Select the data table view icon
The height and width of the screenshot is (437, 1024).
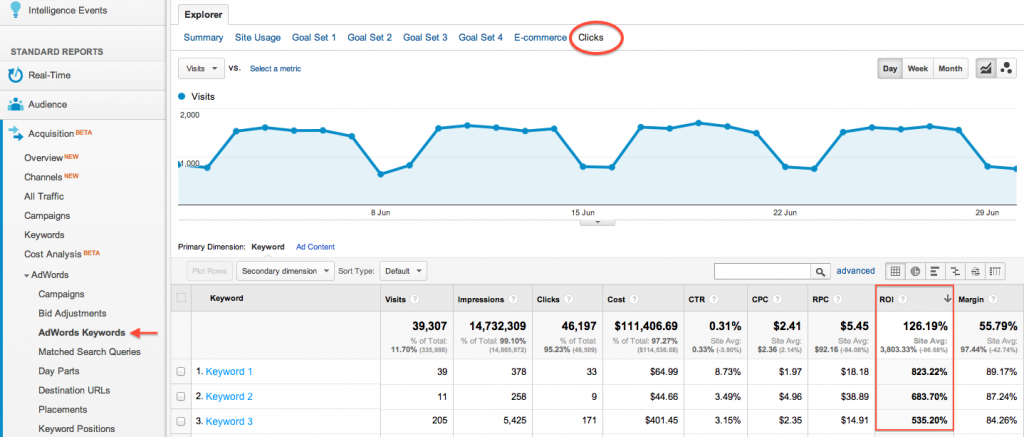pos(896,271)
